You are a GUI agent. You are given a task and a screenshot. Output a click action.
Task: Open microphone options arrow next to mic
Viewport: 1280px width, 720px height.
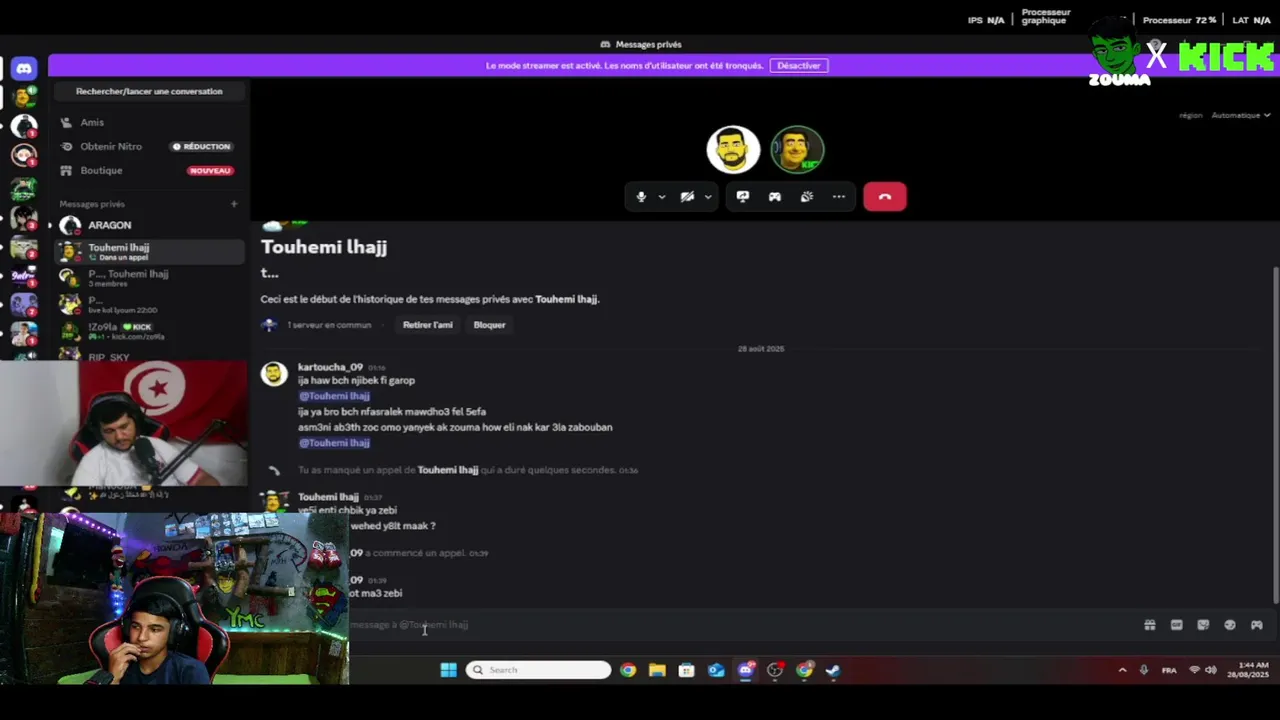click(661, 197)
